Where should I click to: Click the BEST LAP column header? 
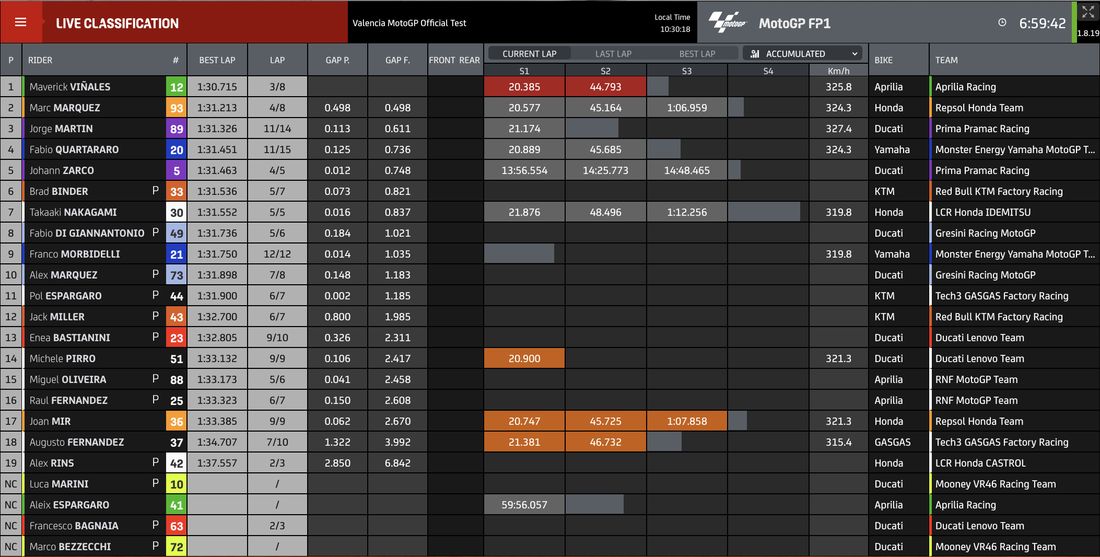click(x=217, y=60)
